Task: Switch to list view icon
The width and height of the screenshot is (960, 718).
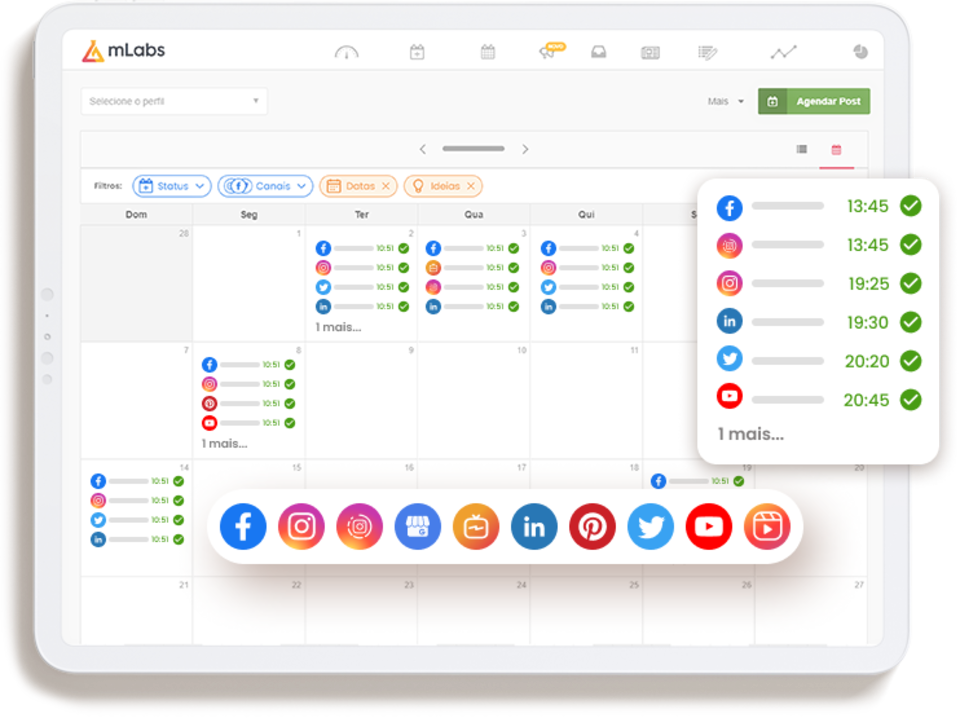Action: [x=801, y=149]
